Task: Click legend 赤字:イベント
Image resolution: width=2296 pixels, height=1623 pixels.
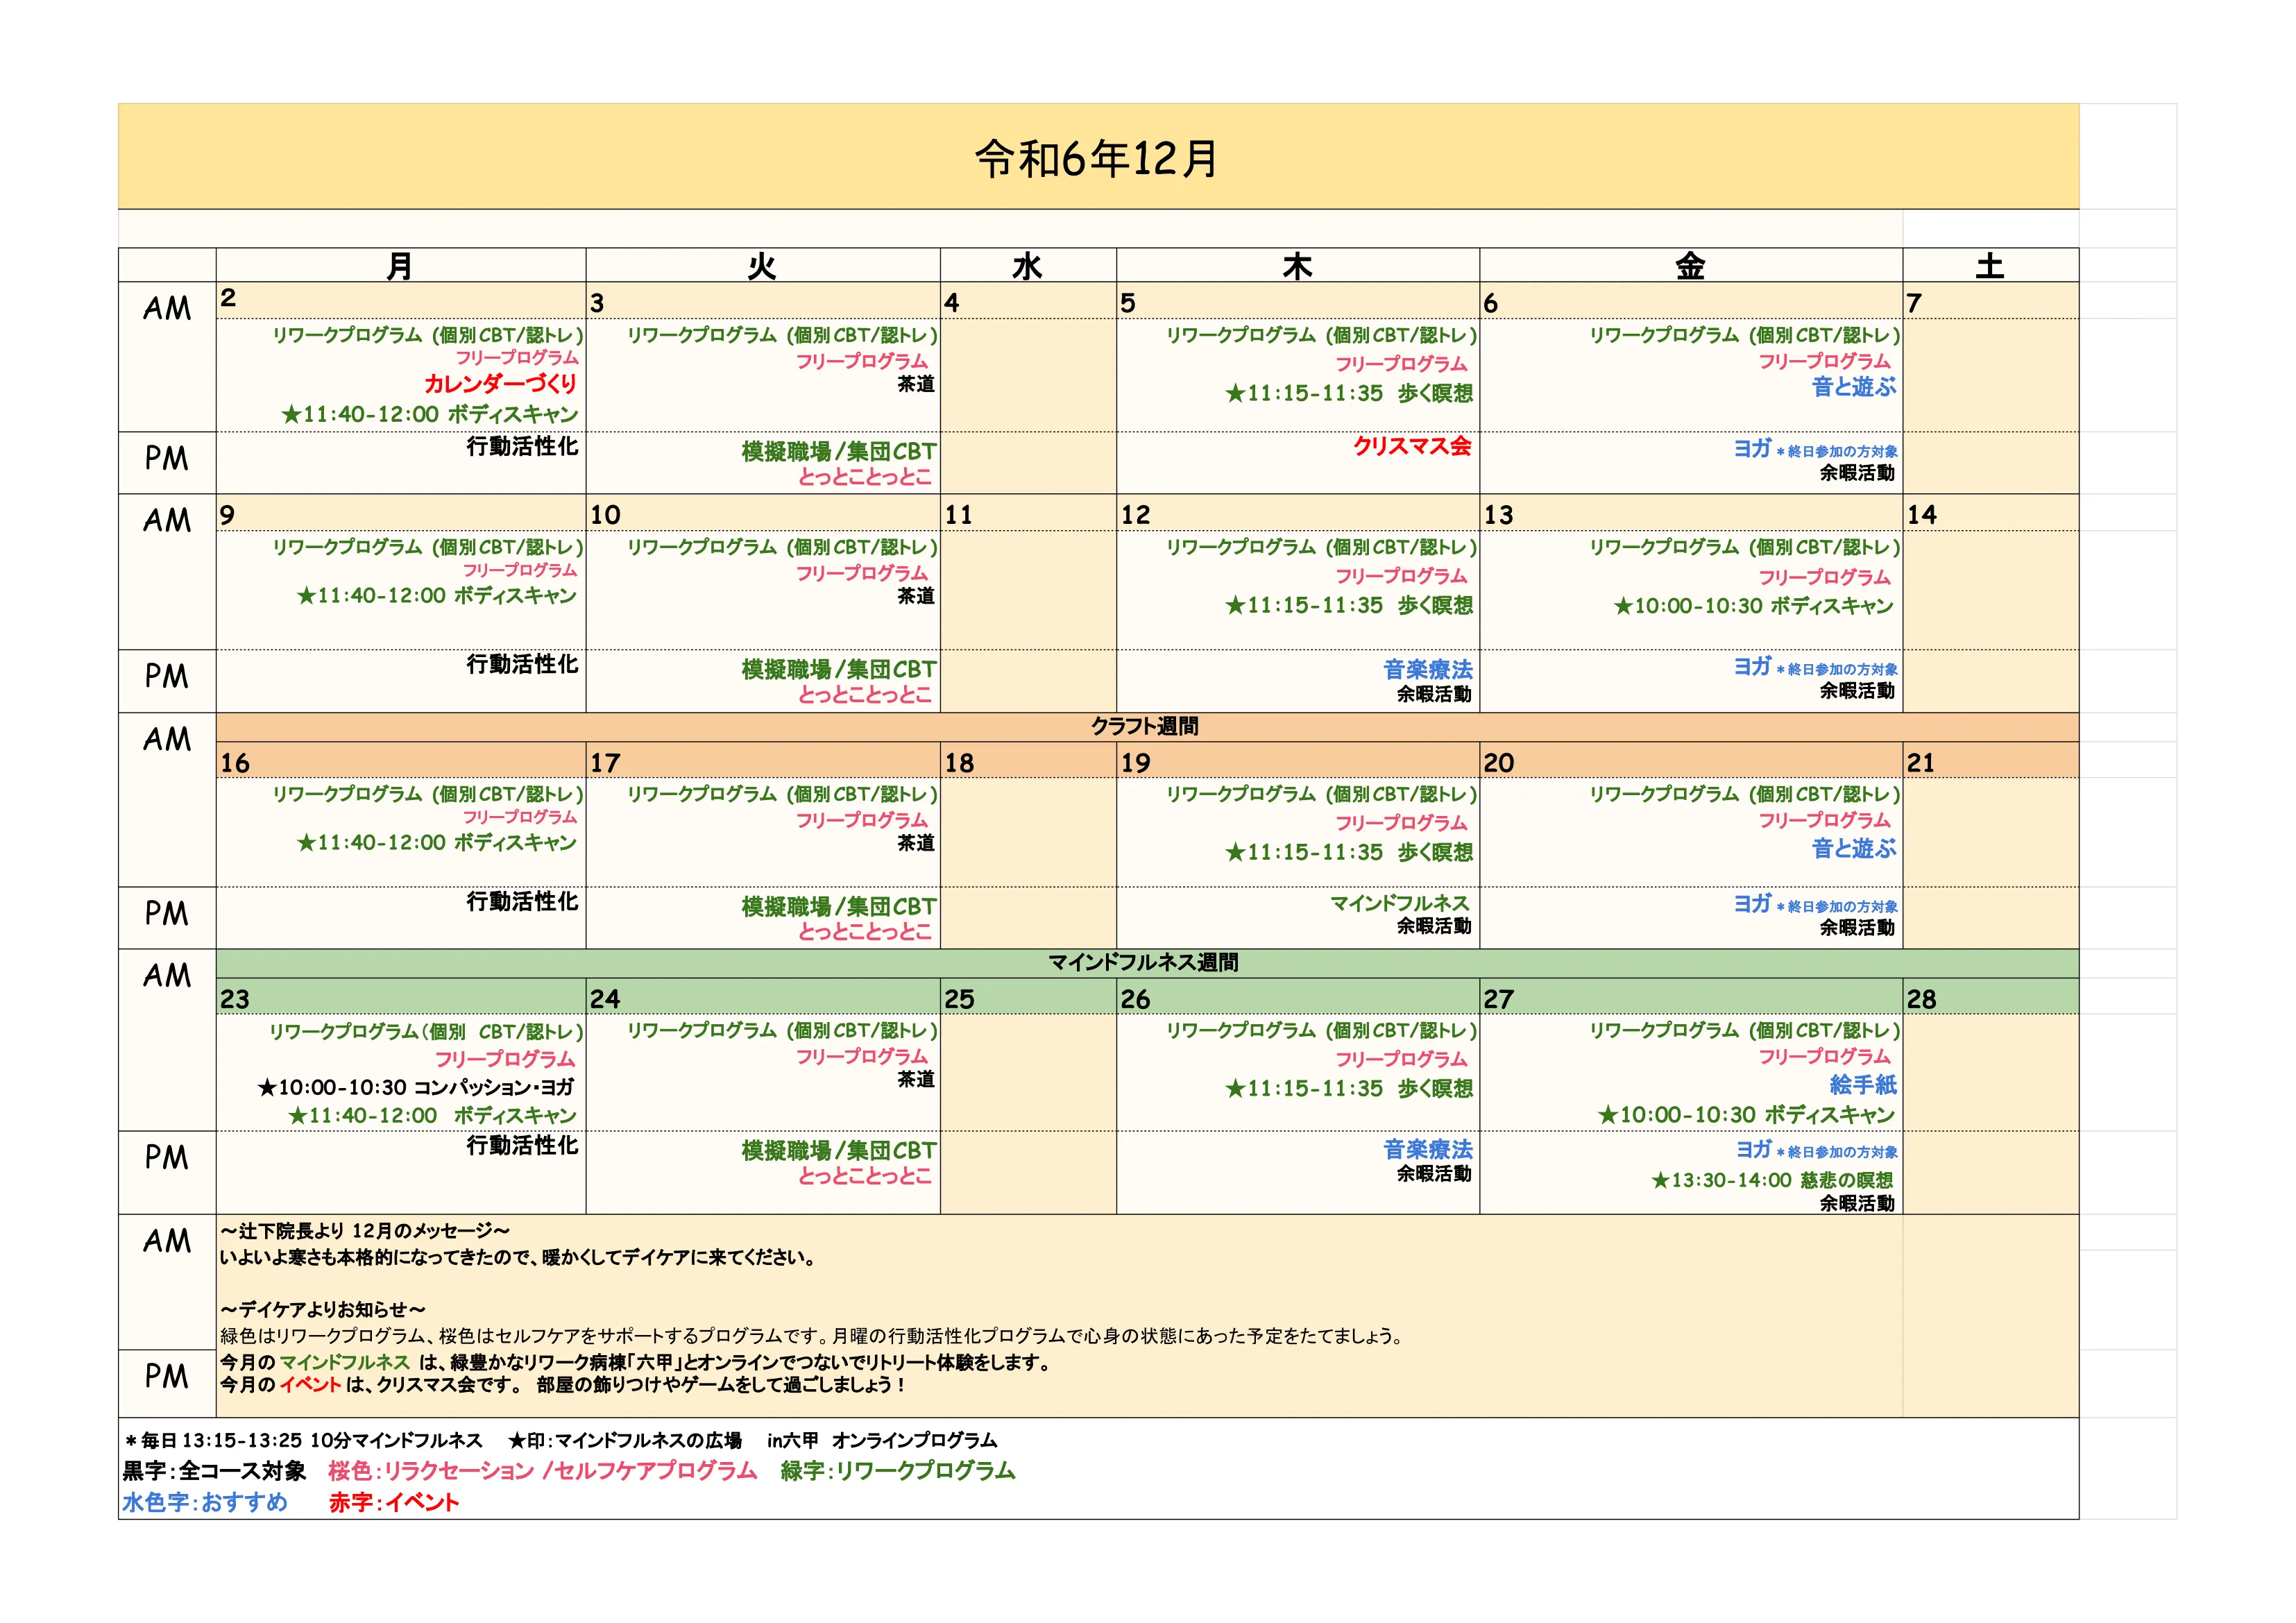Action: pos(394,1503)
